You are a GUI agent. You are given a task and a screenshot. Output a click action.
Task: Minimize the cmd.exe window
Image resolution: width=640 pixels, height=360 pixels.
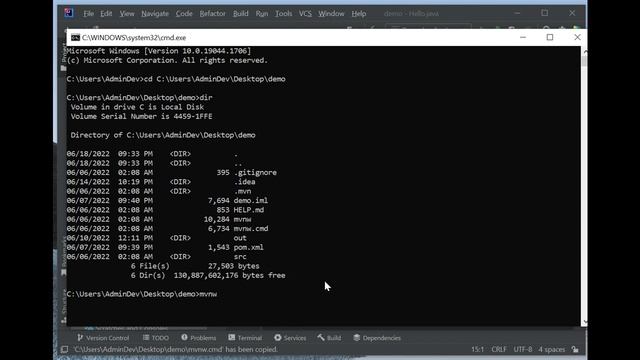coord(523,37)
